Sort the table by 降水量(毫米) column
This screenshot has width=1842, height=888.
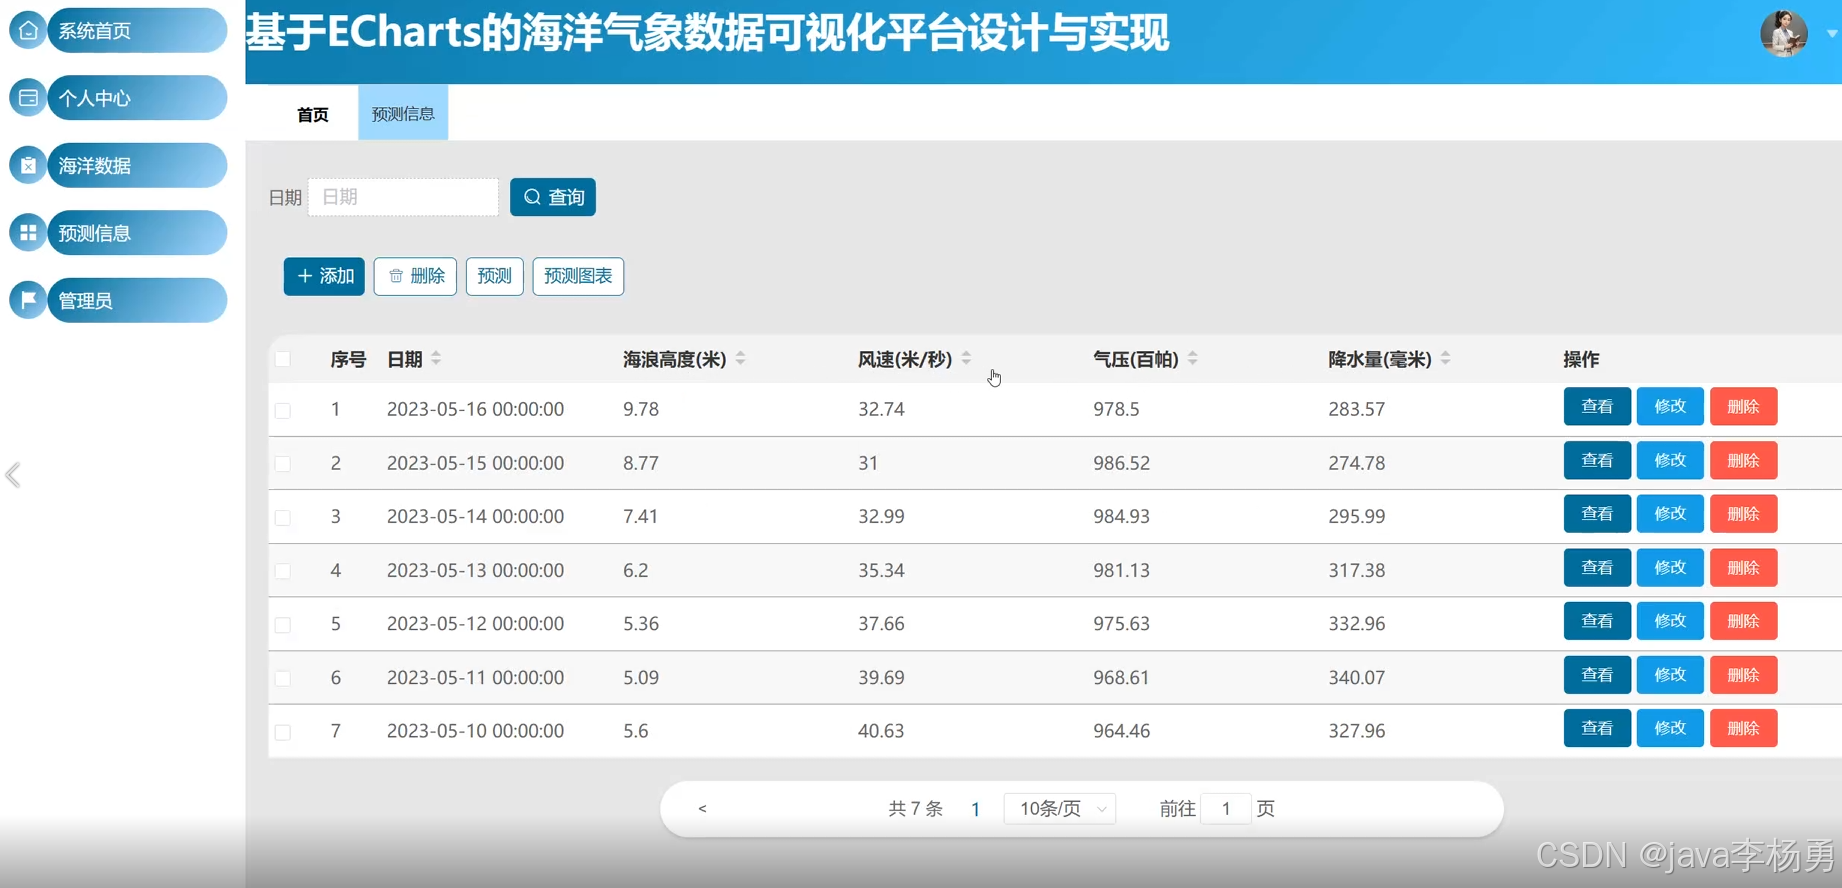point(1446,359)
